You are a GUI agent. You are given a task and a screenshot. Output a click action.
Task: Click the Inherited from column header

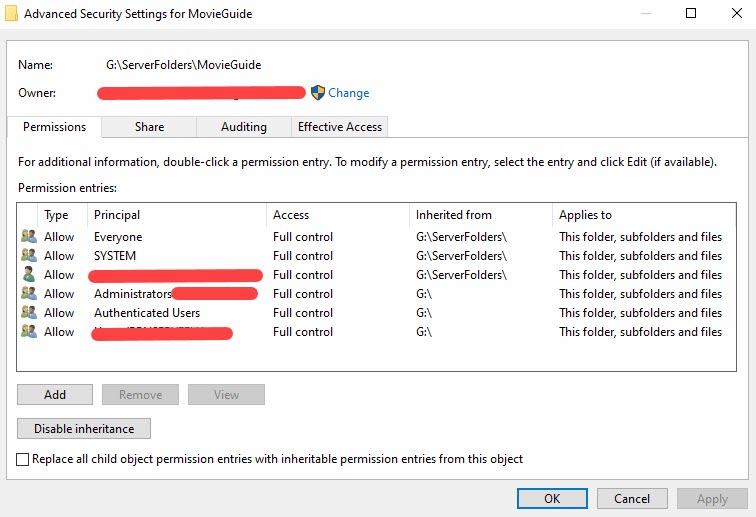[454, 215]
